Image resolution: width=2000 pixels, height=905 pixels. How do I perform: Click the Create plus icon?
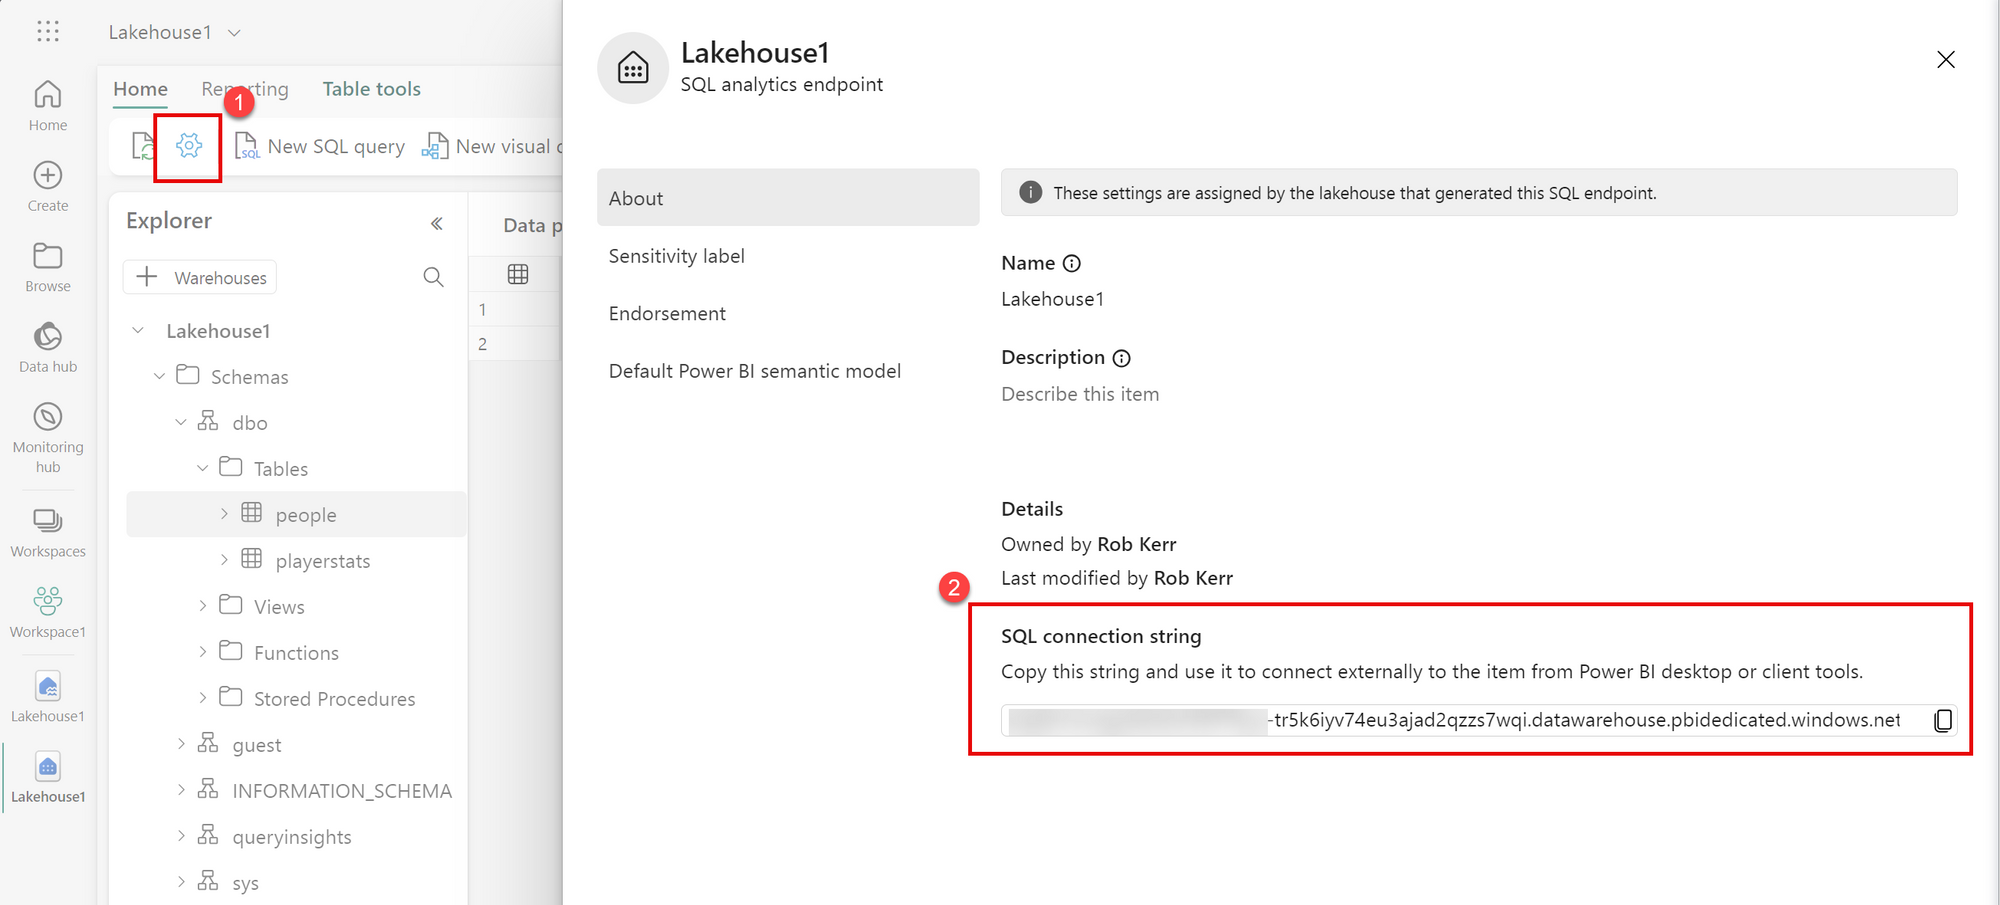click(48, 176)
